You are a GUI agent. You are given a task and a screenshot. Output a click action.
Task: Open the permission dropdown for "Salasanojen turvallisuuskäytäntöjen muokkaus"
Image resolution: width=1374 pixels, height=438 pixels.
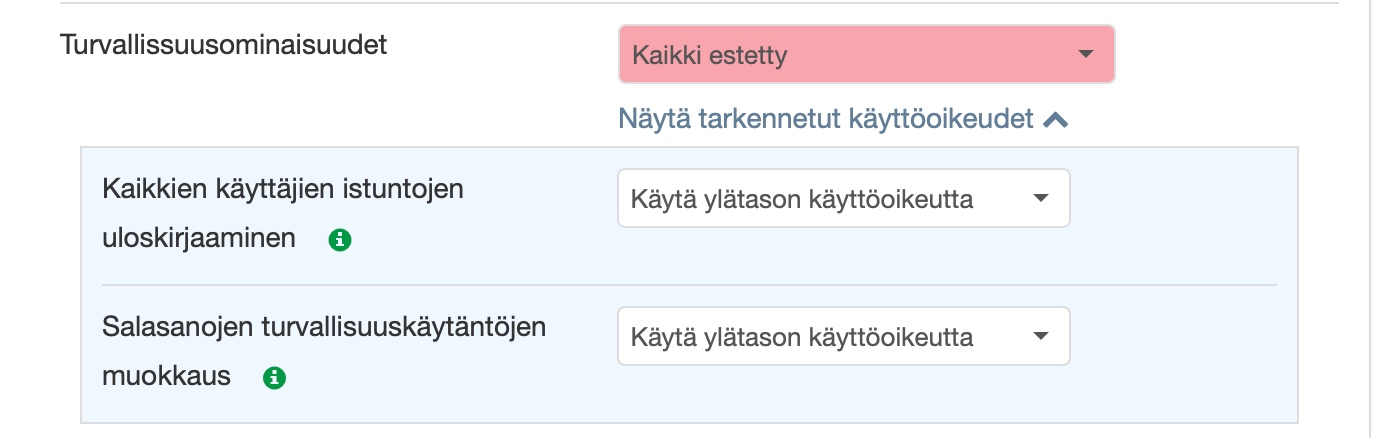tap(843, 336)
